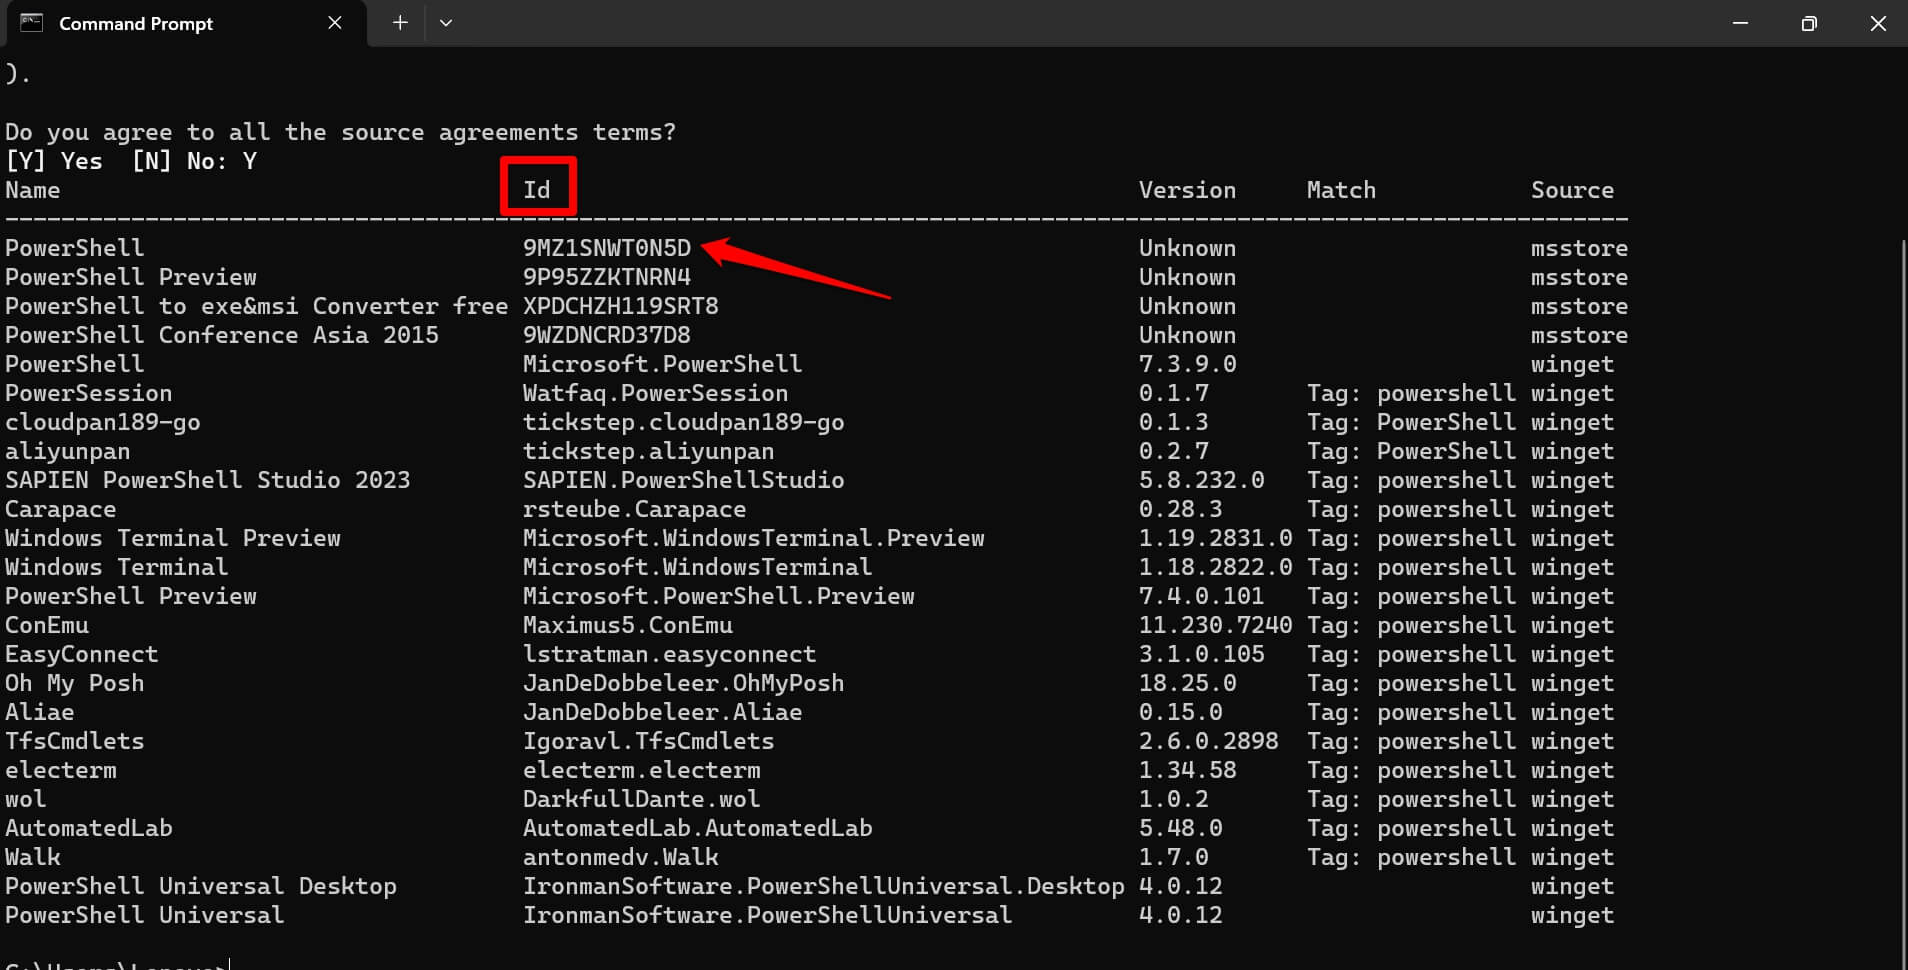The image size is (1908, 970).
Task: Click tickstep.cloudpan189-go ID
Action: (x=684, y=422)
